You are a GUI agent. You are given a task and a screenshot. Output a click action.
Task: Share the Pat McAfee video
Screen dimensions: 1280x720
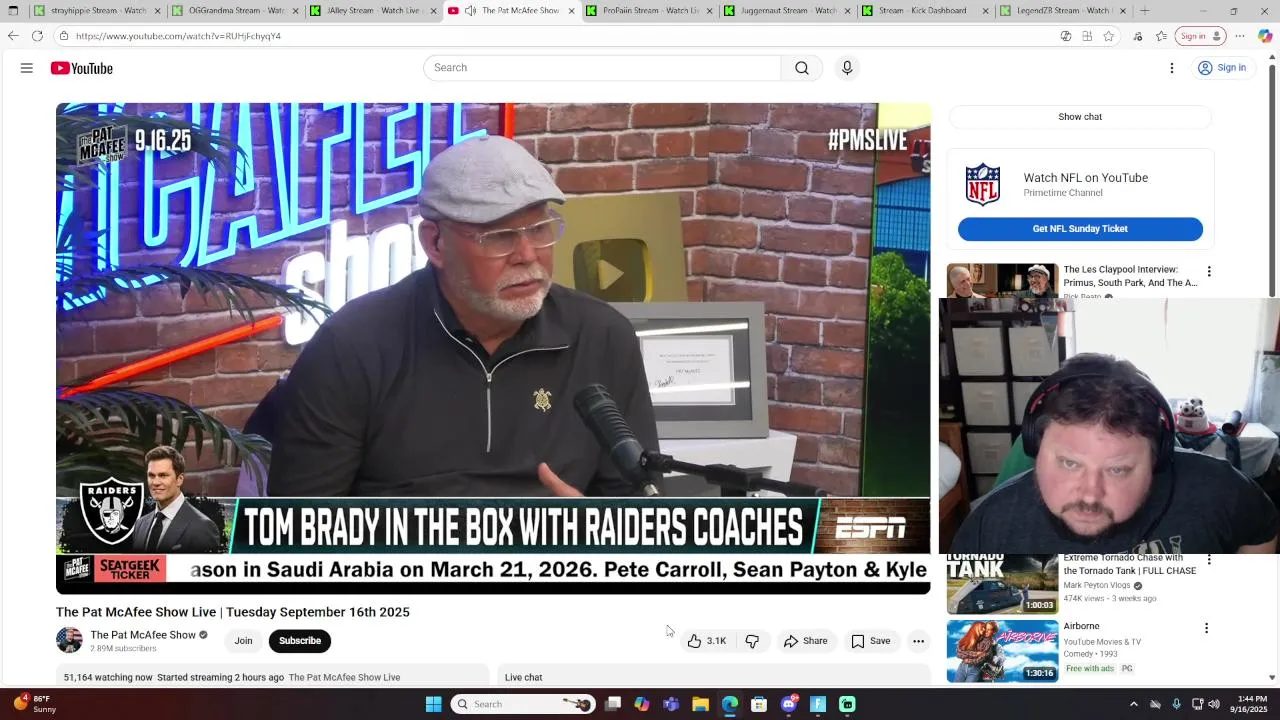click(x=806, y=641)
